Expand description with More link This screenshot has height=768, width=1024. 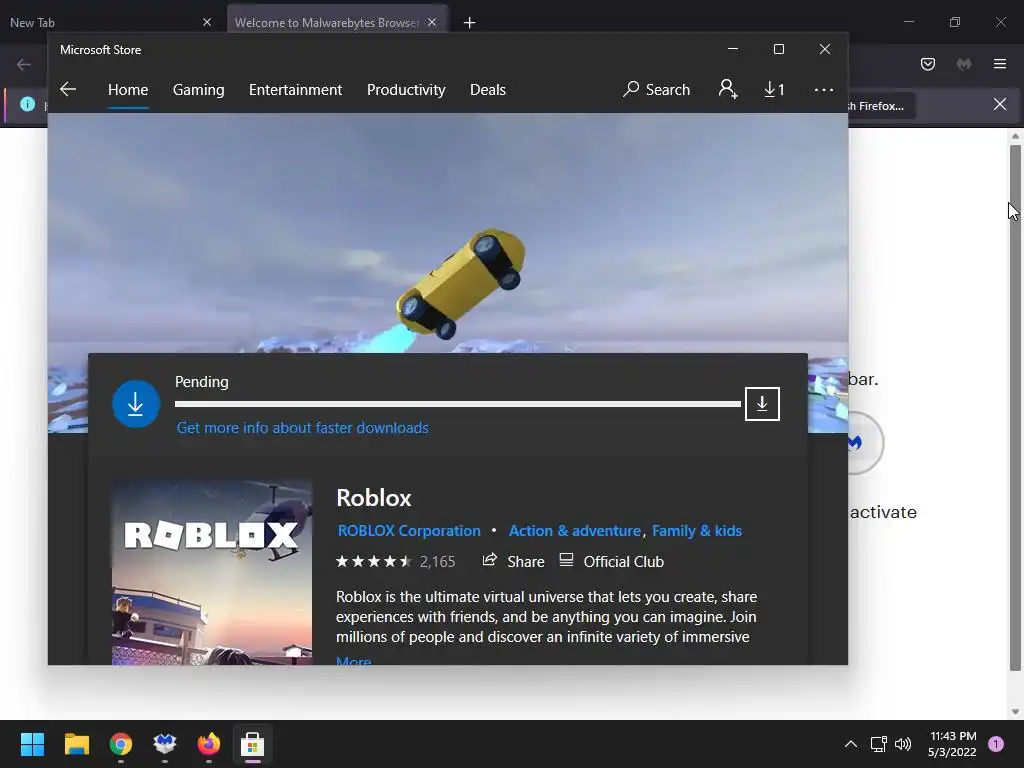tap(353, 661)
